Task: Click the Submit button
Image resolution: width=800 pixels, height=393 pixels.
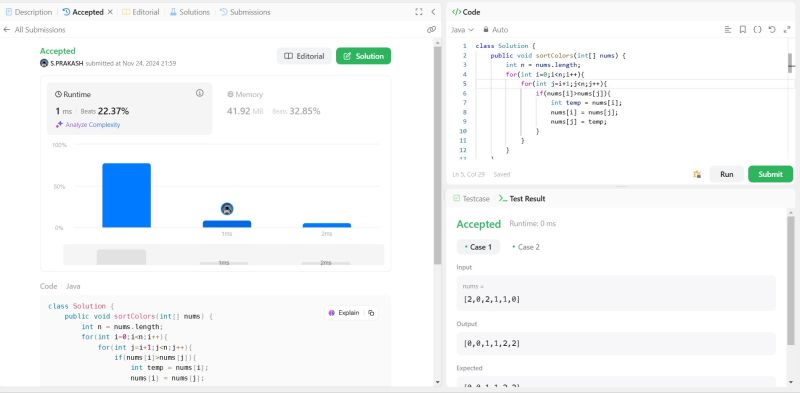Action: click(x=770, y=174)
